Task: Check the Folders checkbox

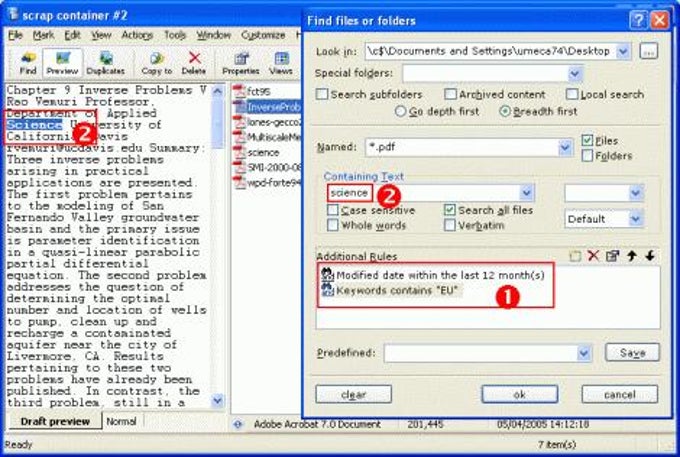Action: (x=587, y=156)
